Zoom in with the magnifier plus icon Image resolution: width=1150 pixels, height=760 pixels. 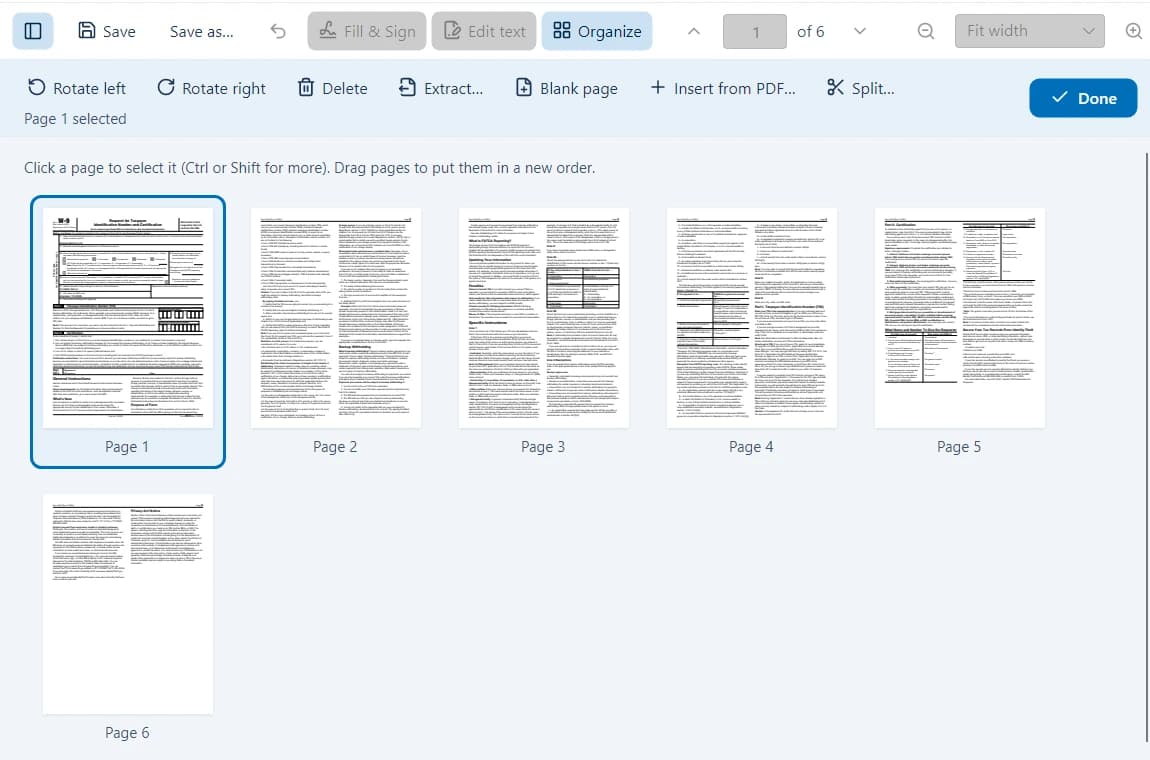1134,31
